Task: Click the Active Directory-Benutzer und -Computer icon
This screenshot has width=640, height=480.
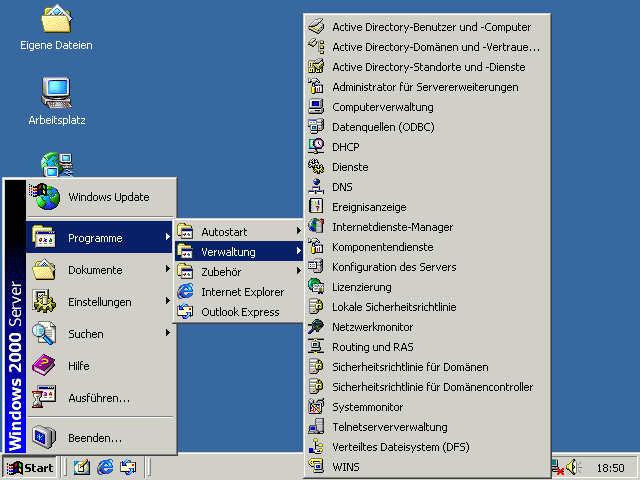Action: click(x=316, y=27)
